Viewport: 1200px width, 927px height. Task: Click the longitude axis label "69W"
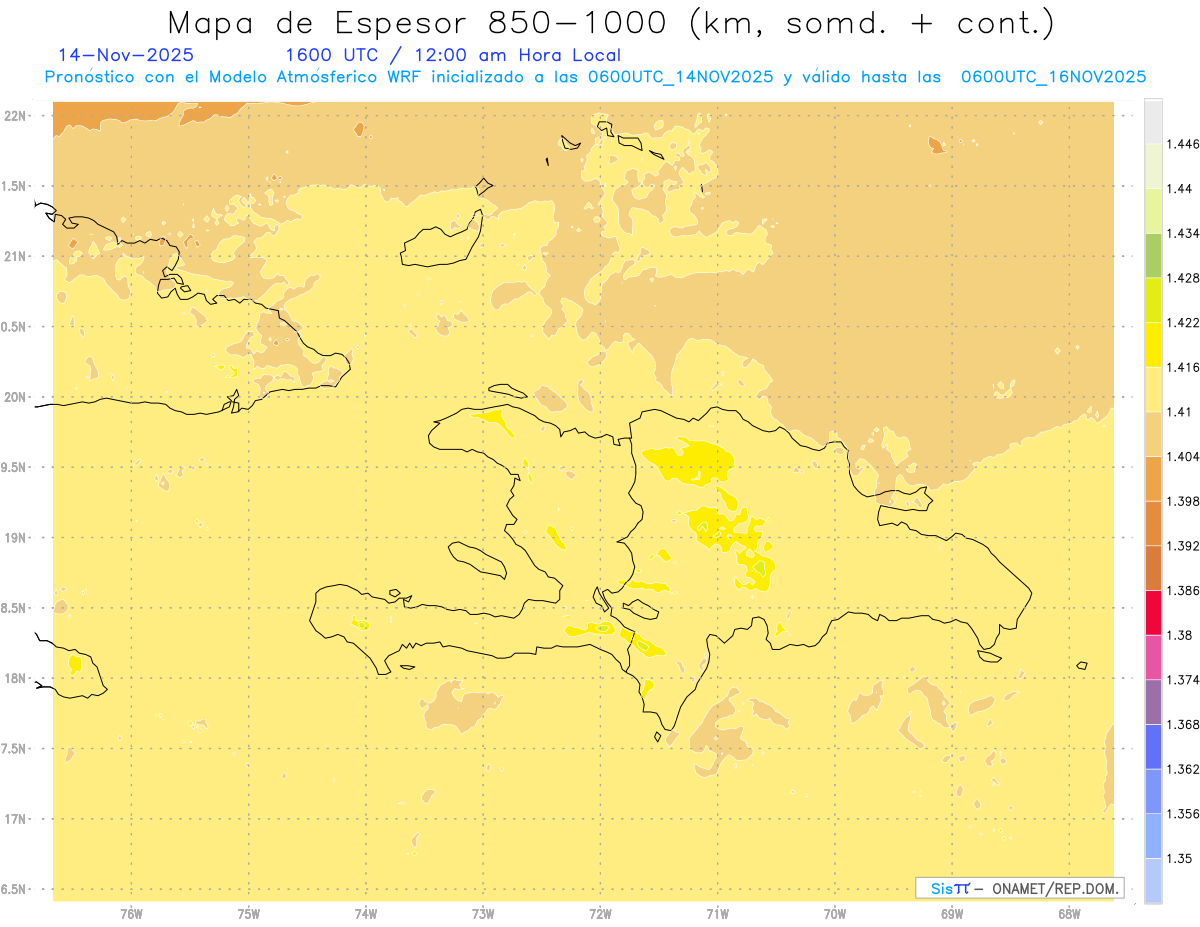(x=952, y=914)
